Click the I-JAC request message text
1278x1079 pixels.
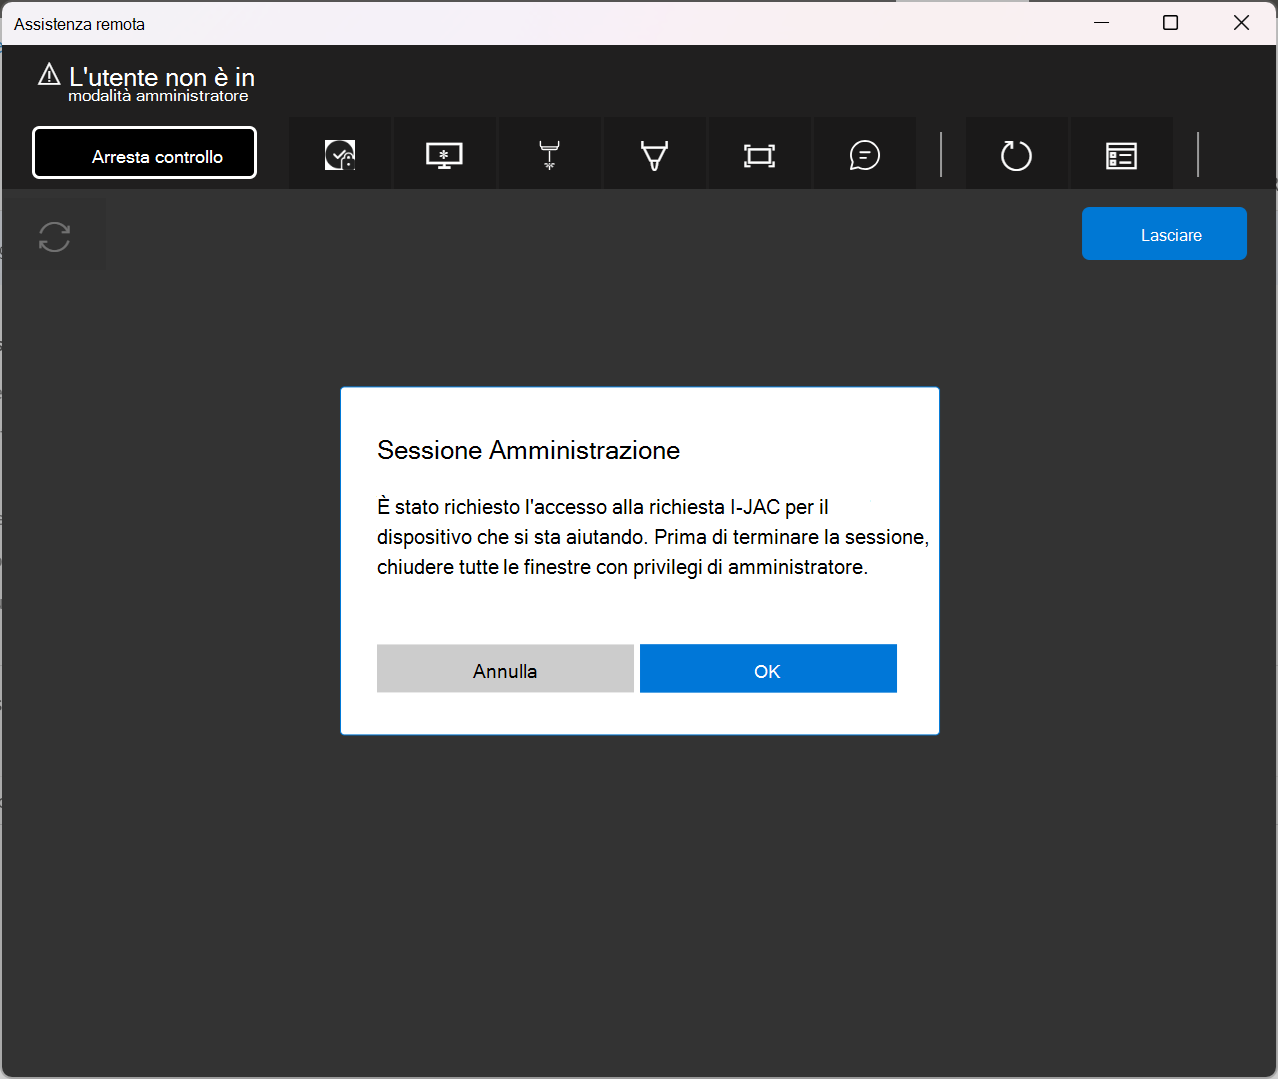(652, 537)
